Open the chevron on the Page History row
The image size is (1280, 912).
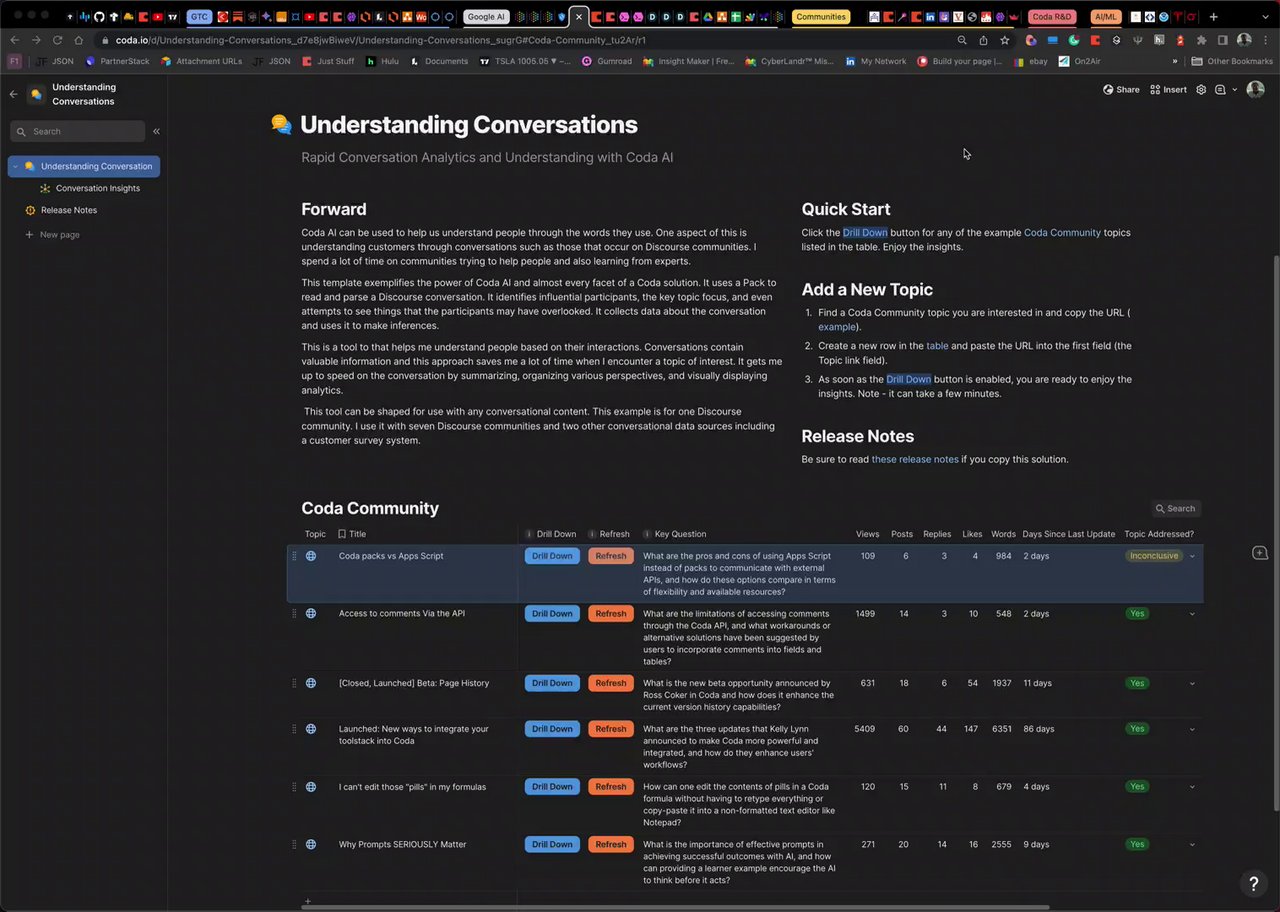[x=1192, y=684]
